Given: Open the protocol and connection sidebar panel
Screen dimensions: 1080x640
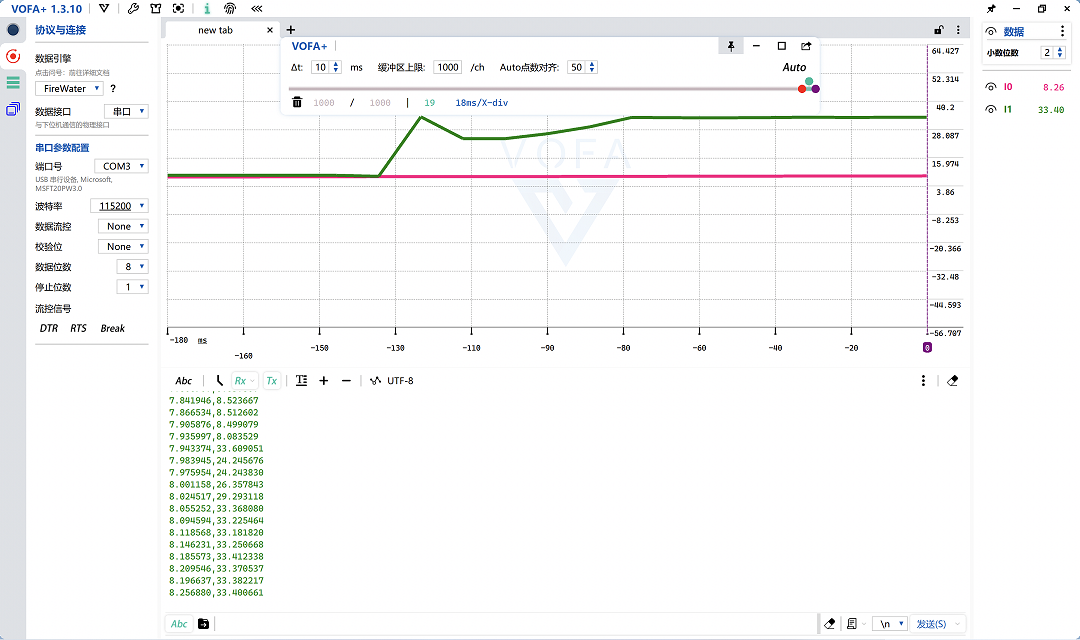Looking at the screenshot, I should 13,56.
